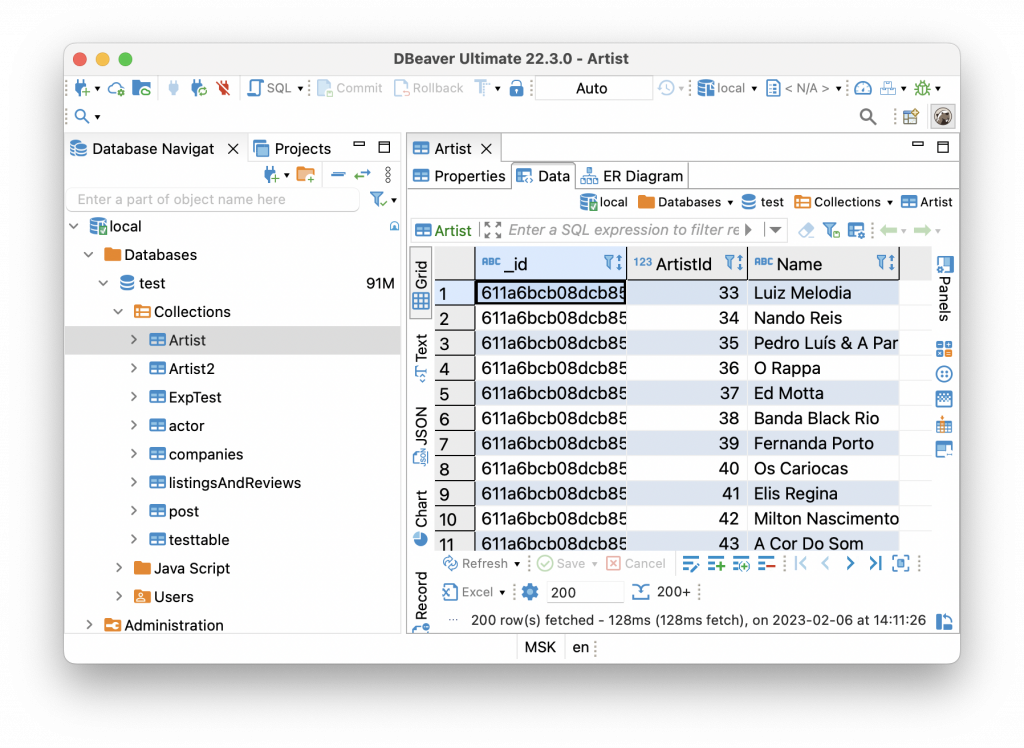Click the custom filter settings funnel icon
The height and width of the screenshot is (748, 1024).
pyautogui.click(x=831, y=230)
